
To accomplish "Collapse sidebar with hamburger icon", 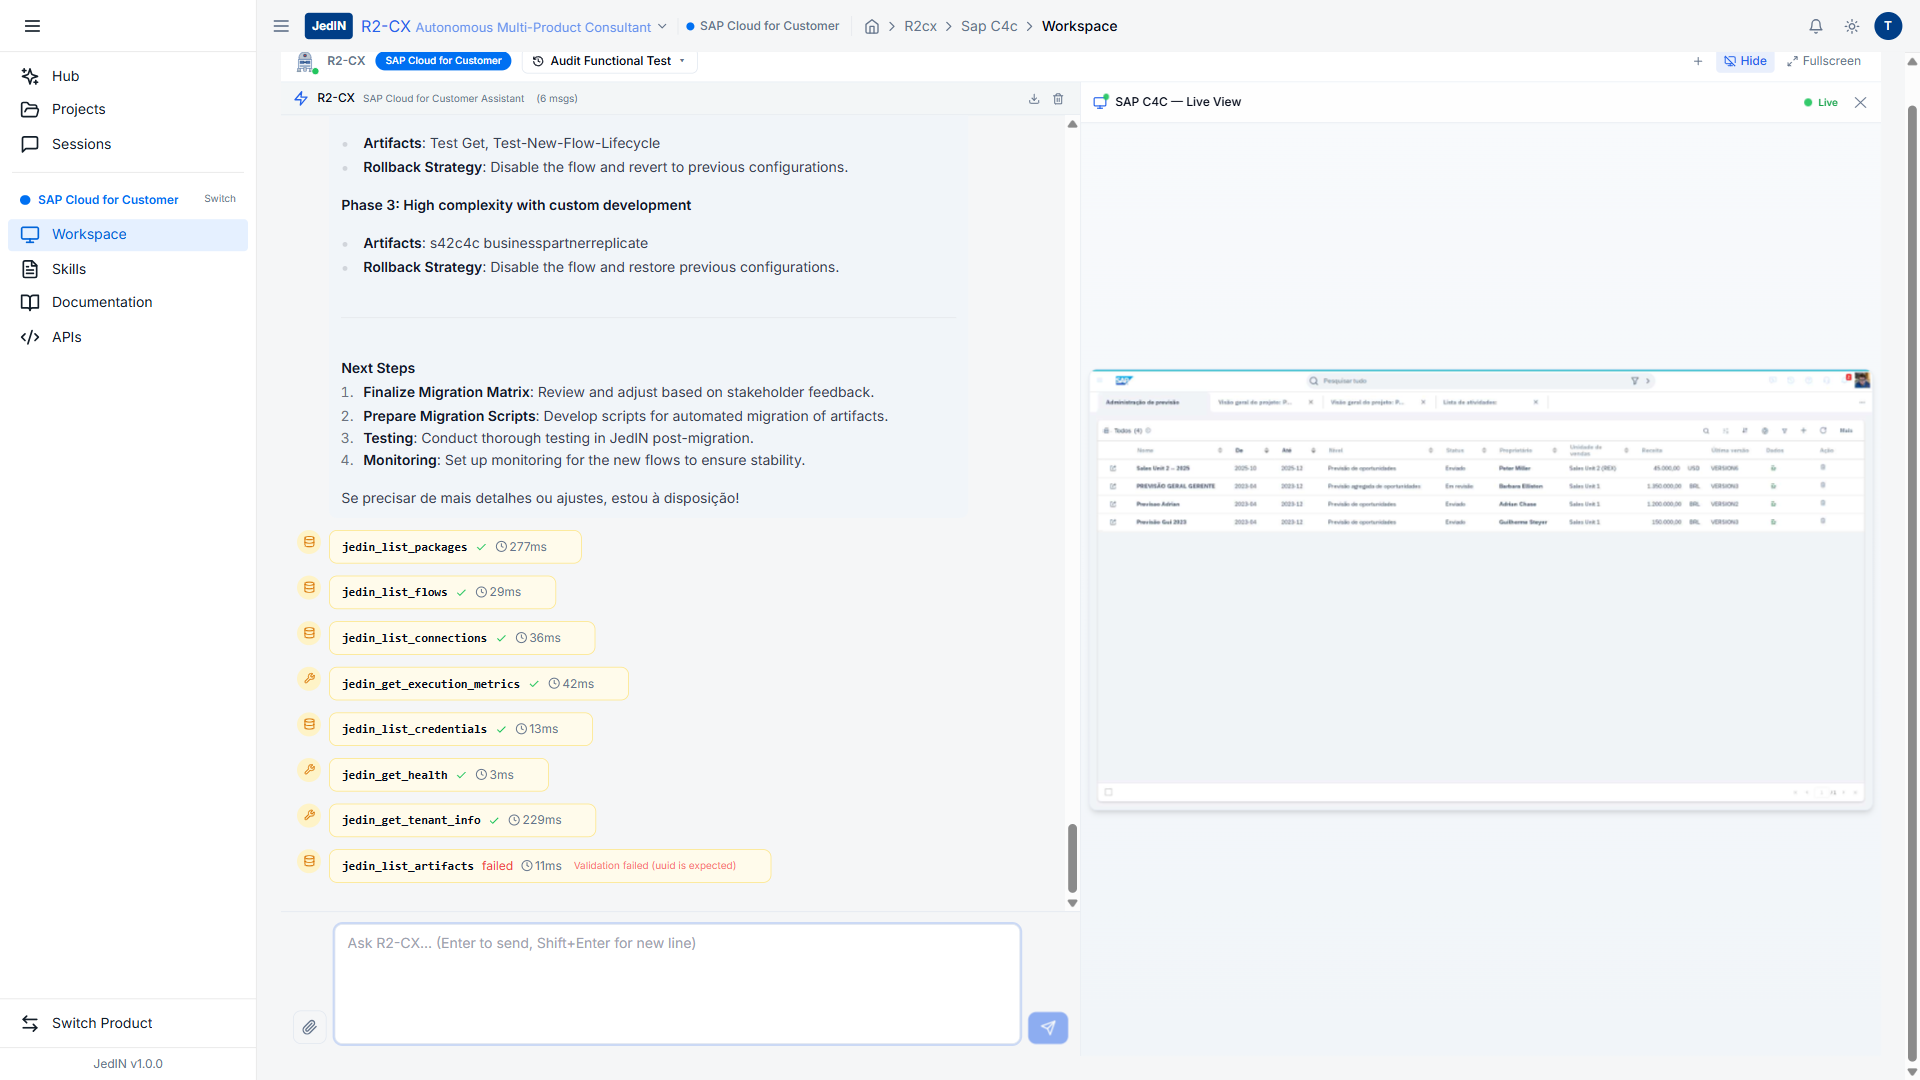I will pyautogui.click(x=32, y=26).
